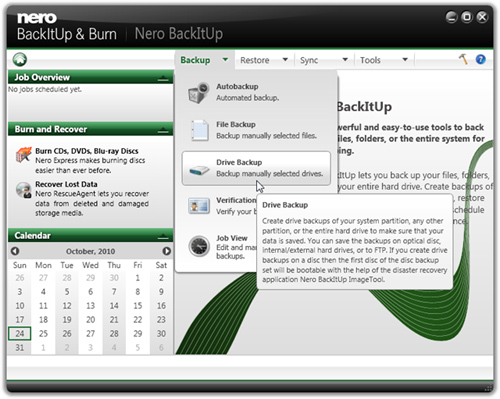Click the File Backup document icon
The height and width of the screenshot is (399, 500).
(199, 130)
